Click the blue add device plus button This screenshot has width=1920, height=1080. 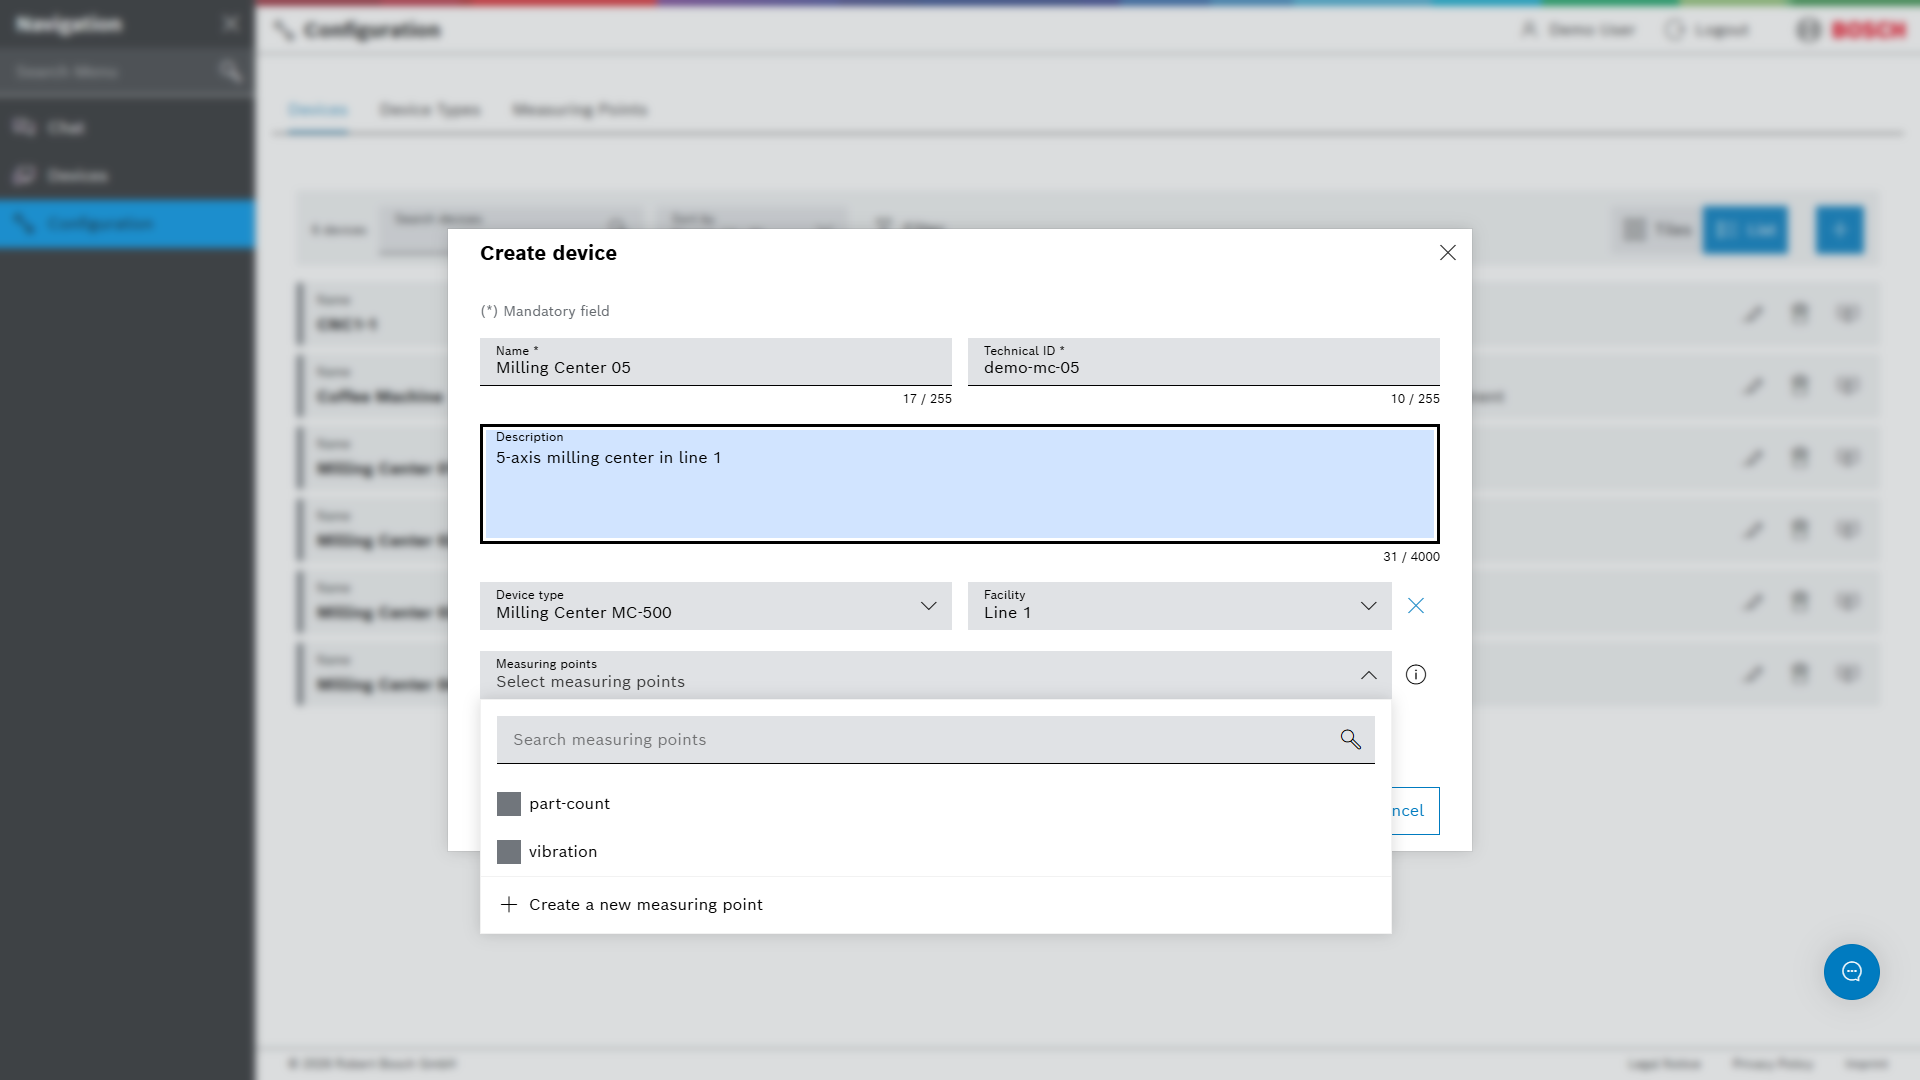[x=1840, y=230]
